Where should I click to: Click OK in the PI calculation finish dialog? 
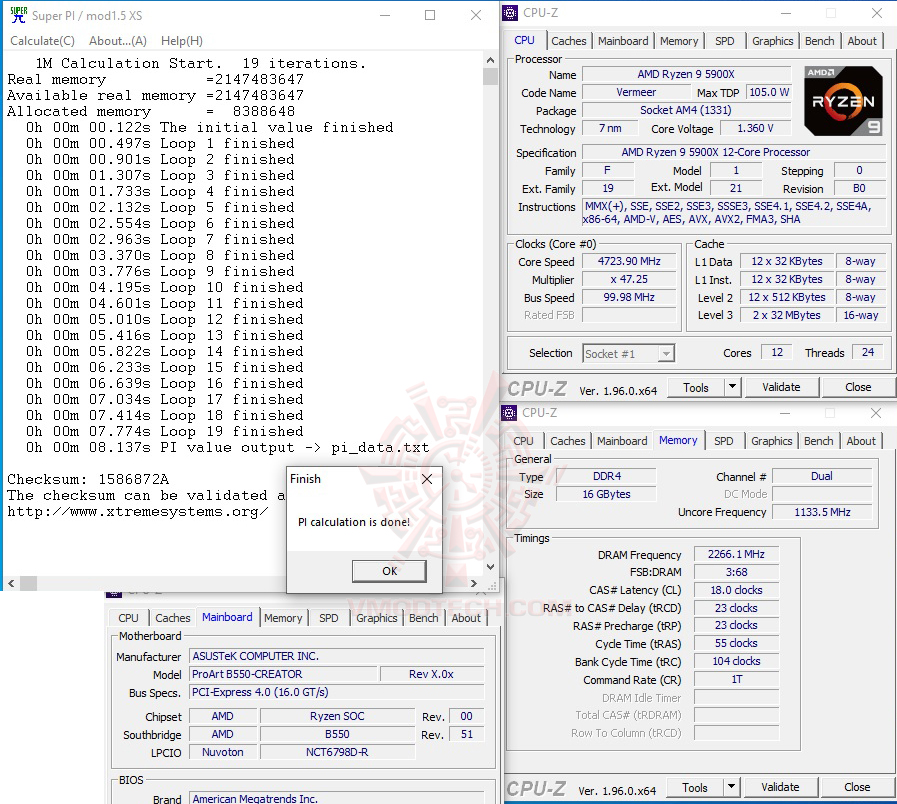(389, 571)
